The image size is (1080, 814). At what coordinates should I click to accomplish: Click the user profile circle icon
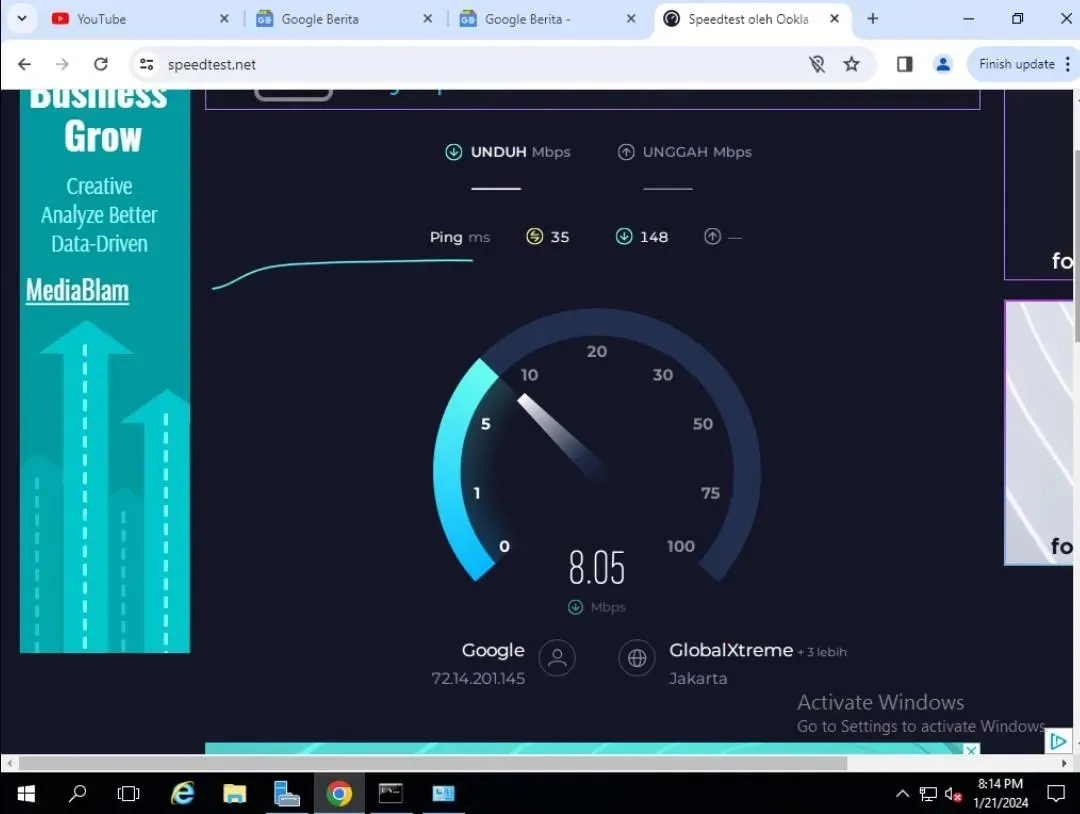pyautogui.click(x=557, y=658)
